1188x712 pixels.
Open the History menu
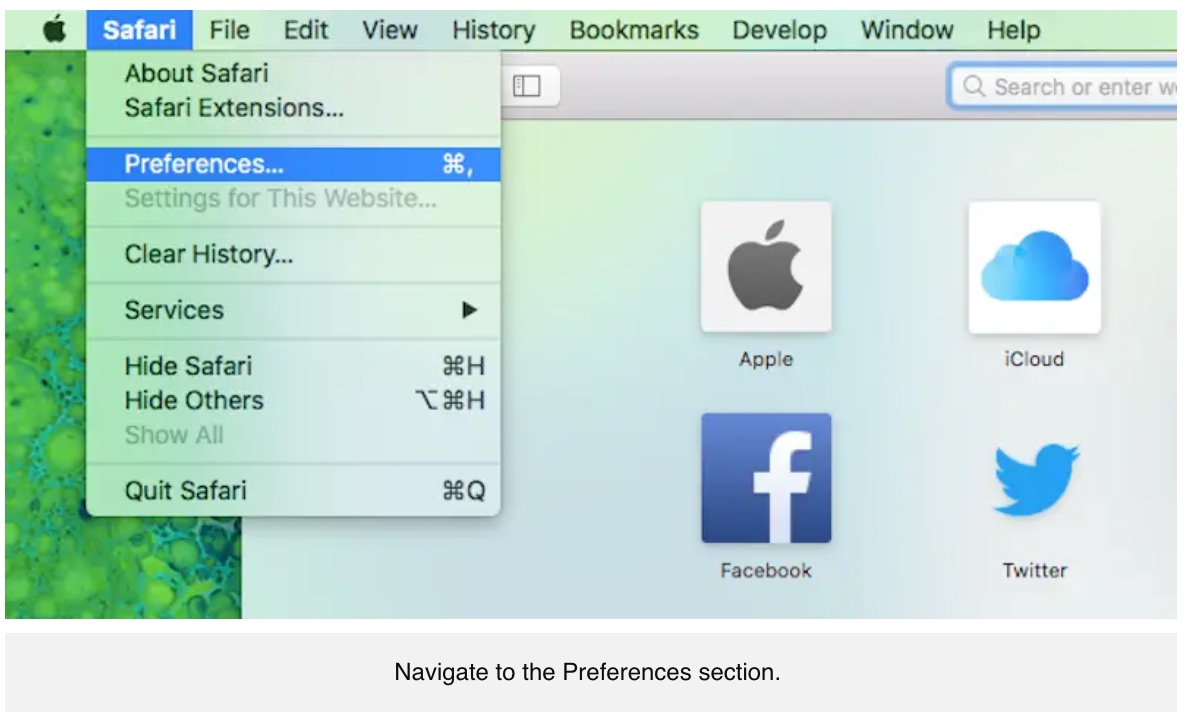493,30
